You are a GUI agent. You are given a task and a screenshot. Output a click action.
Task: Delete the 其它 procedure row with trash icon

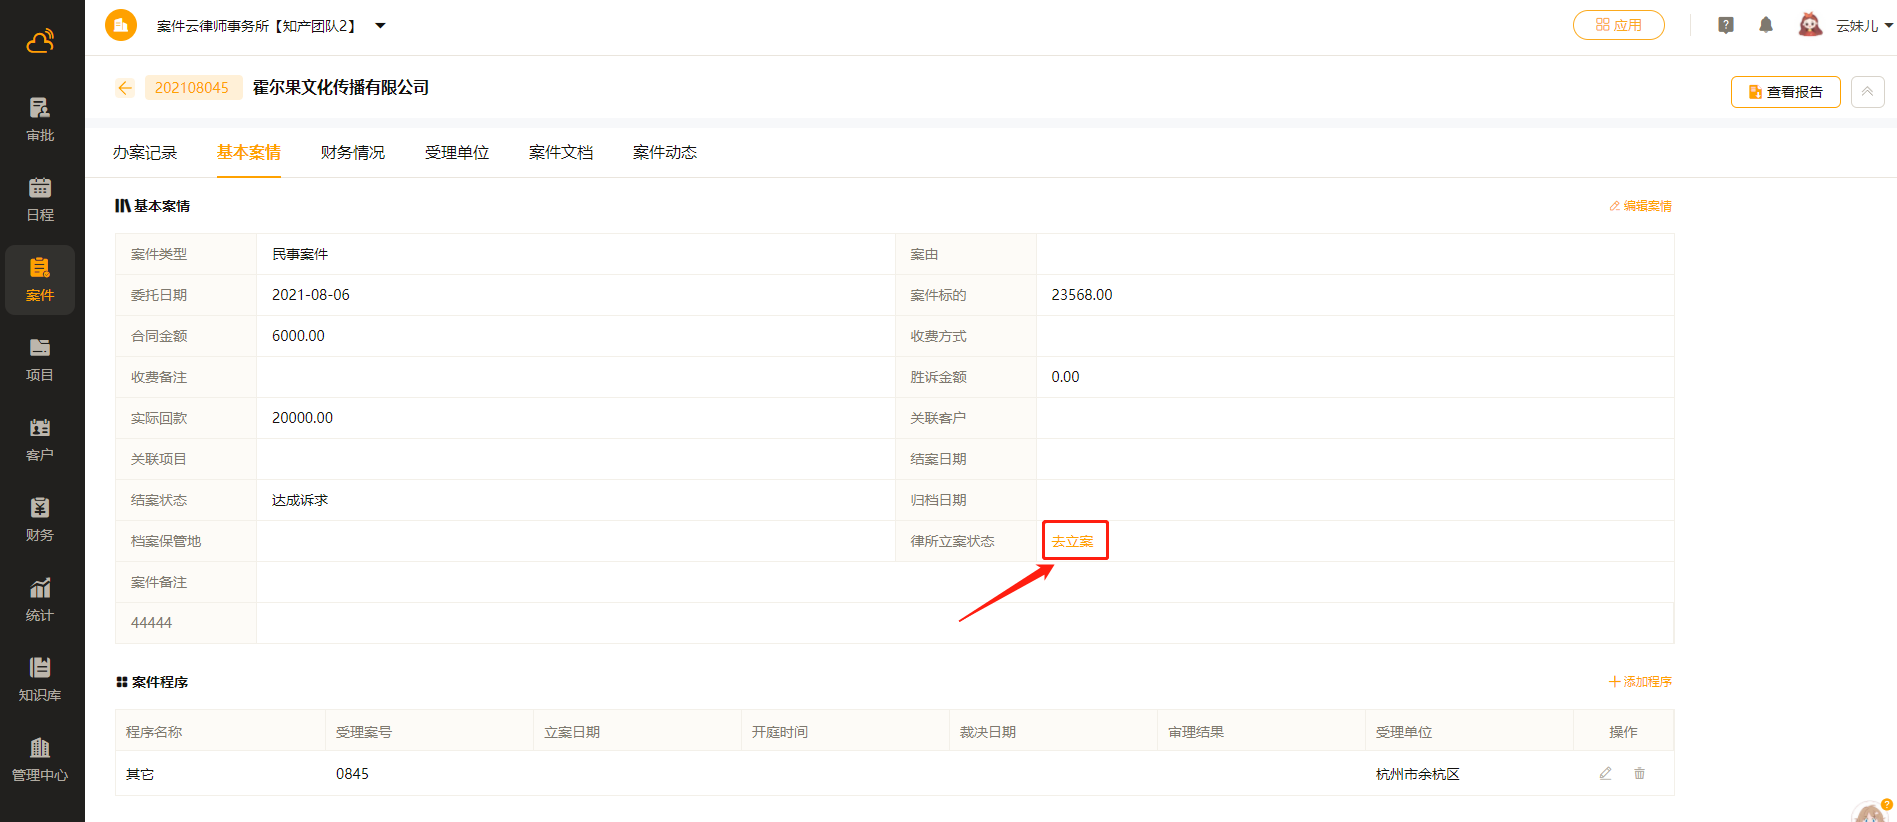(1639, 773)
